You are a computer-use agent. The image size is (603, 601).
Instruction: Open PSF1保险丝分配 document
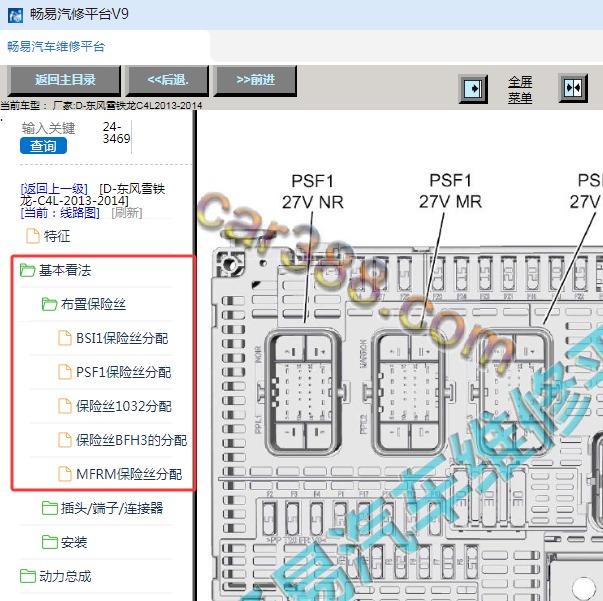point(123,372)
